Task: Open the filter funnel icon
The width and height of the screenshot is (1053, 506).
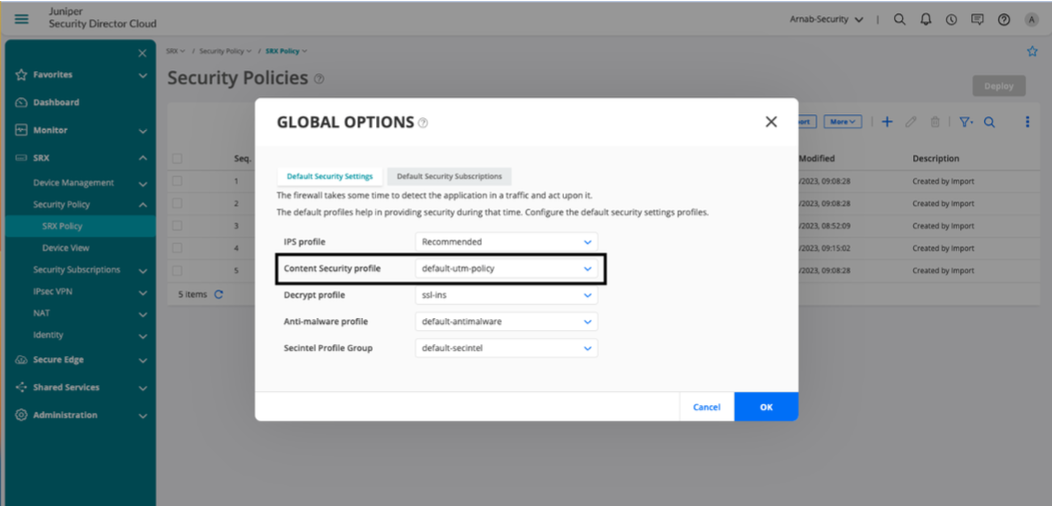Action: coord(965,122)
